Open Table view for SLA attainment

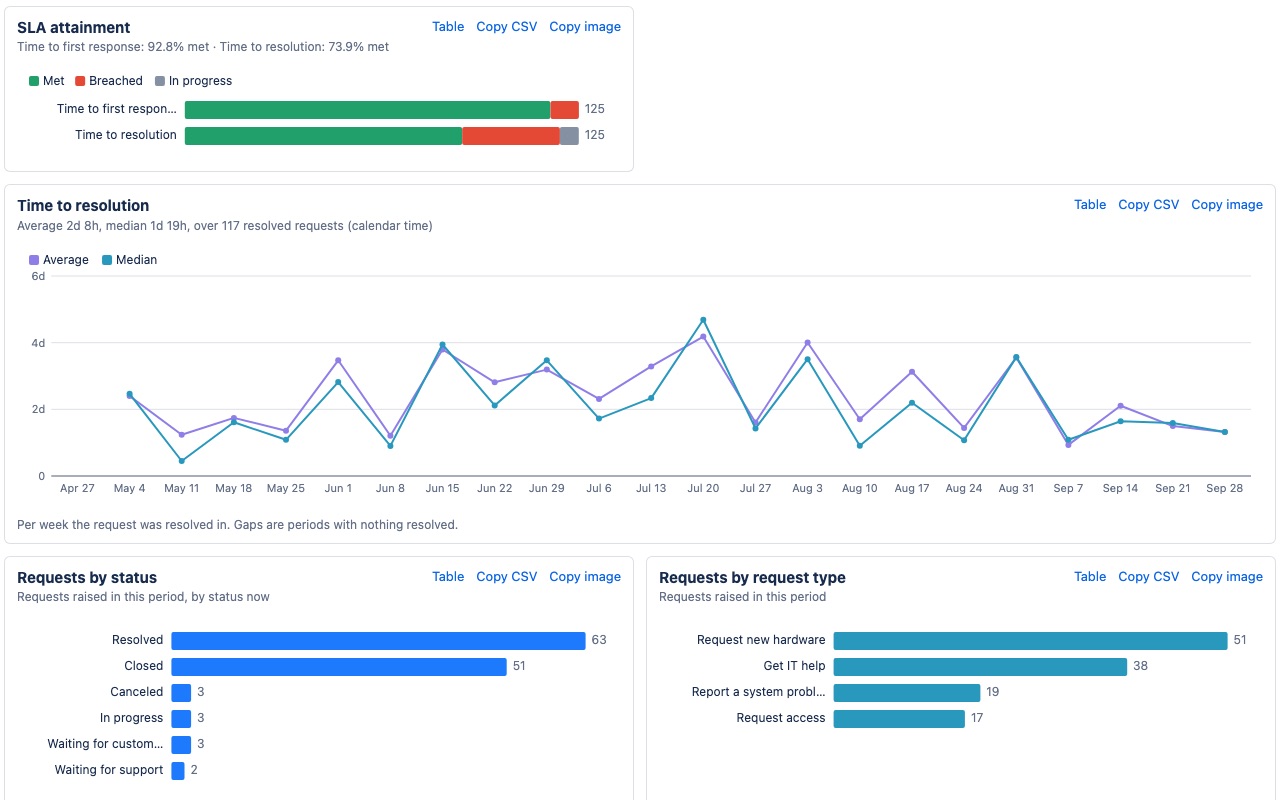[448, 27]
